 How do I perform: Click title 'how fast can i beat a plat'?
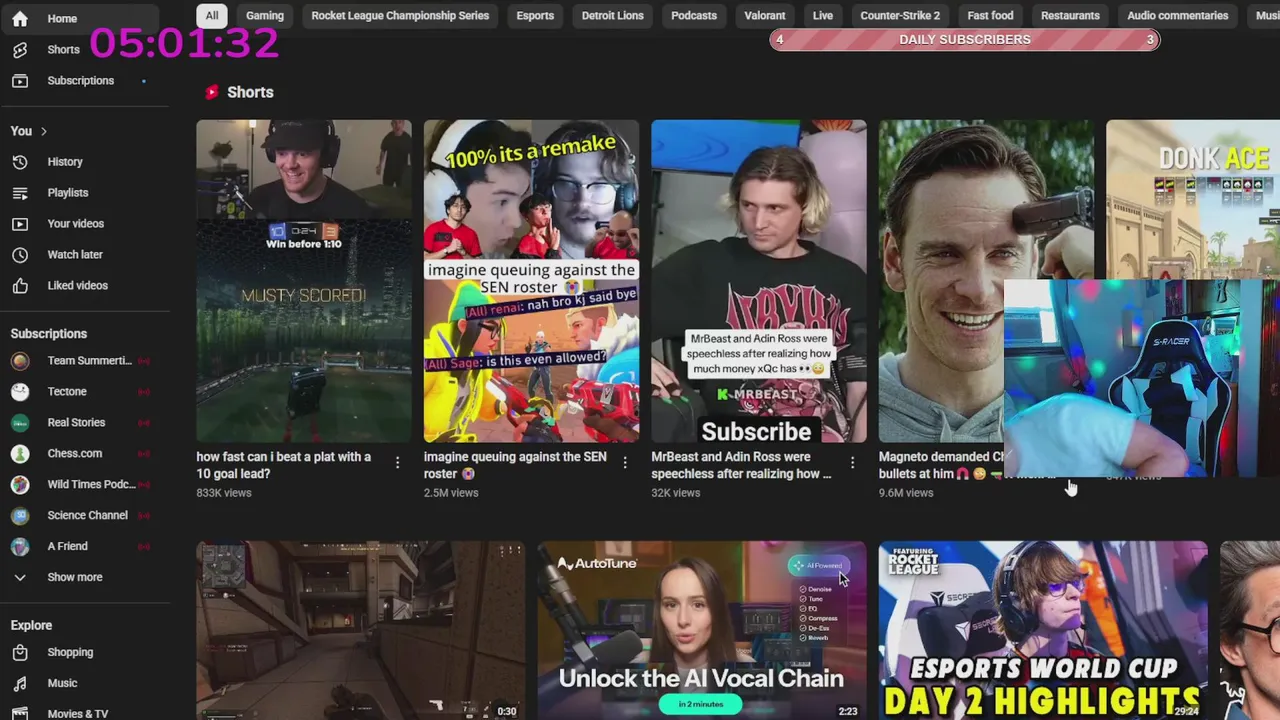pyautogui.click(x=284, y=465)
